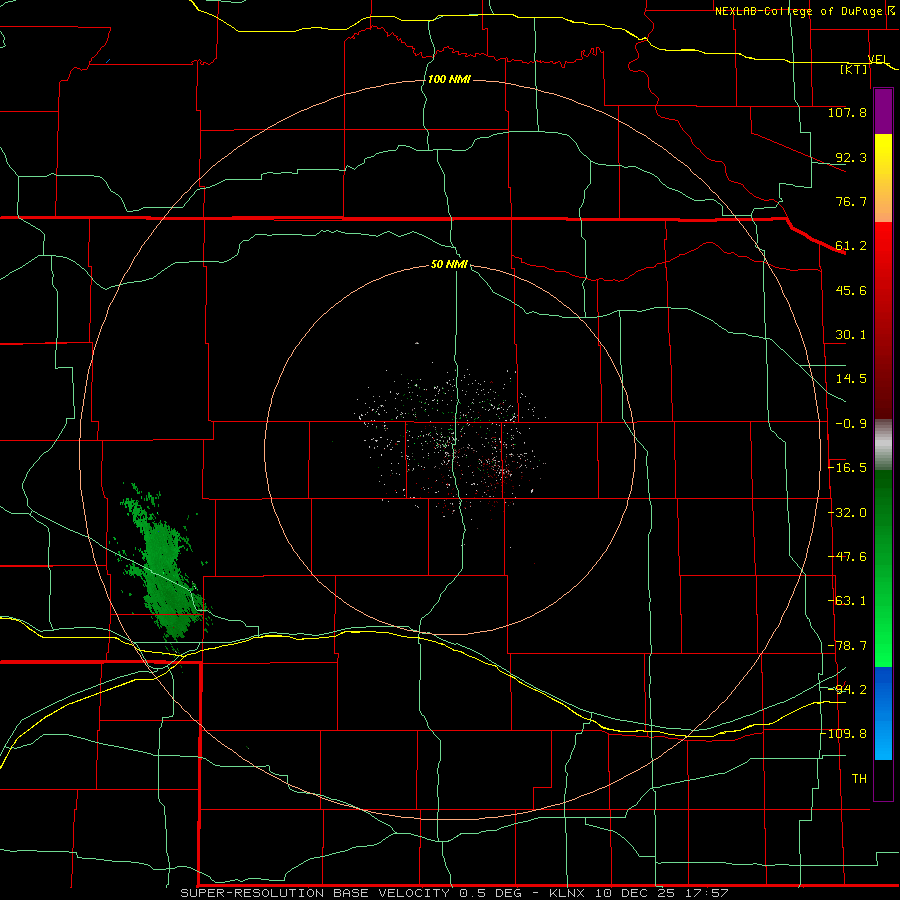This screenshot has height=900, width=900.
Task: Click the 'KLNX' station identifier in caption
Action: coord(568,893)
